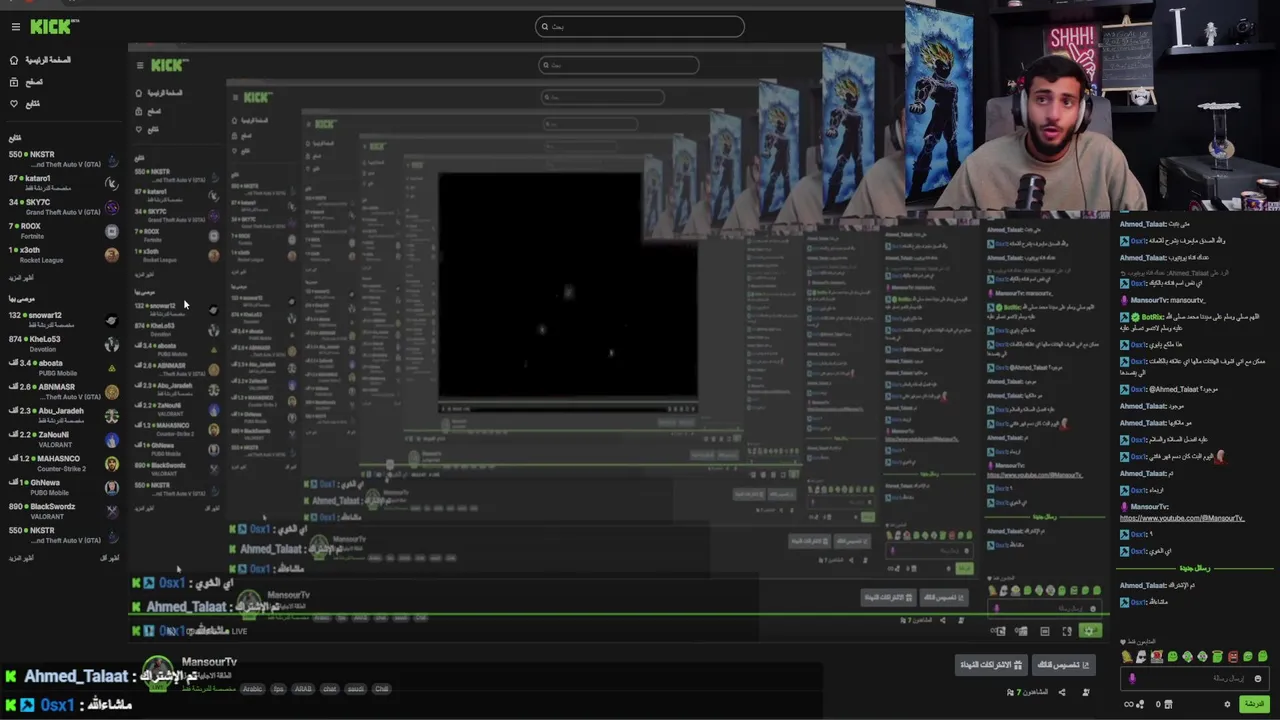Click the message field (إرسال رسالة) in chat
Image resolution: width=1280 pixels, height=720 pixels.
pos(1195,678)
